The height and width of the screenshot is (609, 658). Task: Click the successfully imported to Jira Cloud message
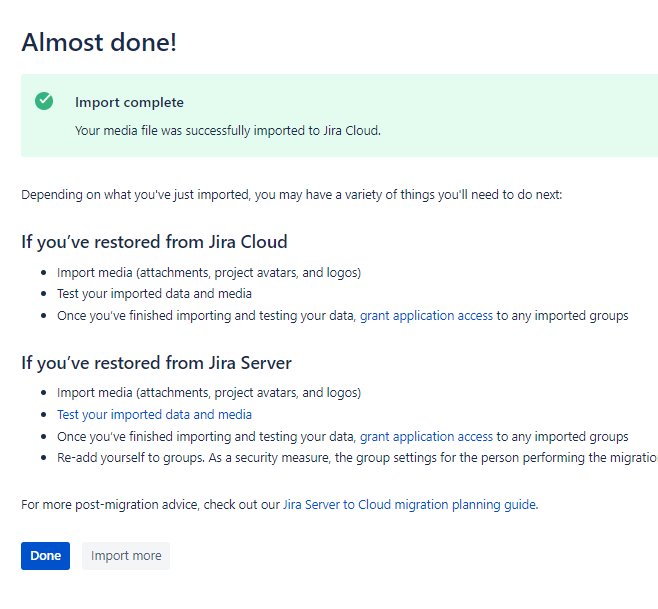pyautogui.click(x=228, y=130)
